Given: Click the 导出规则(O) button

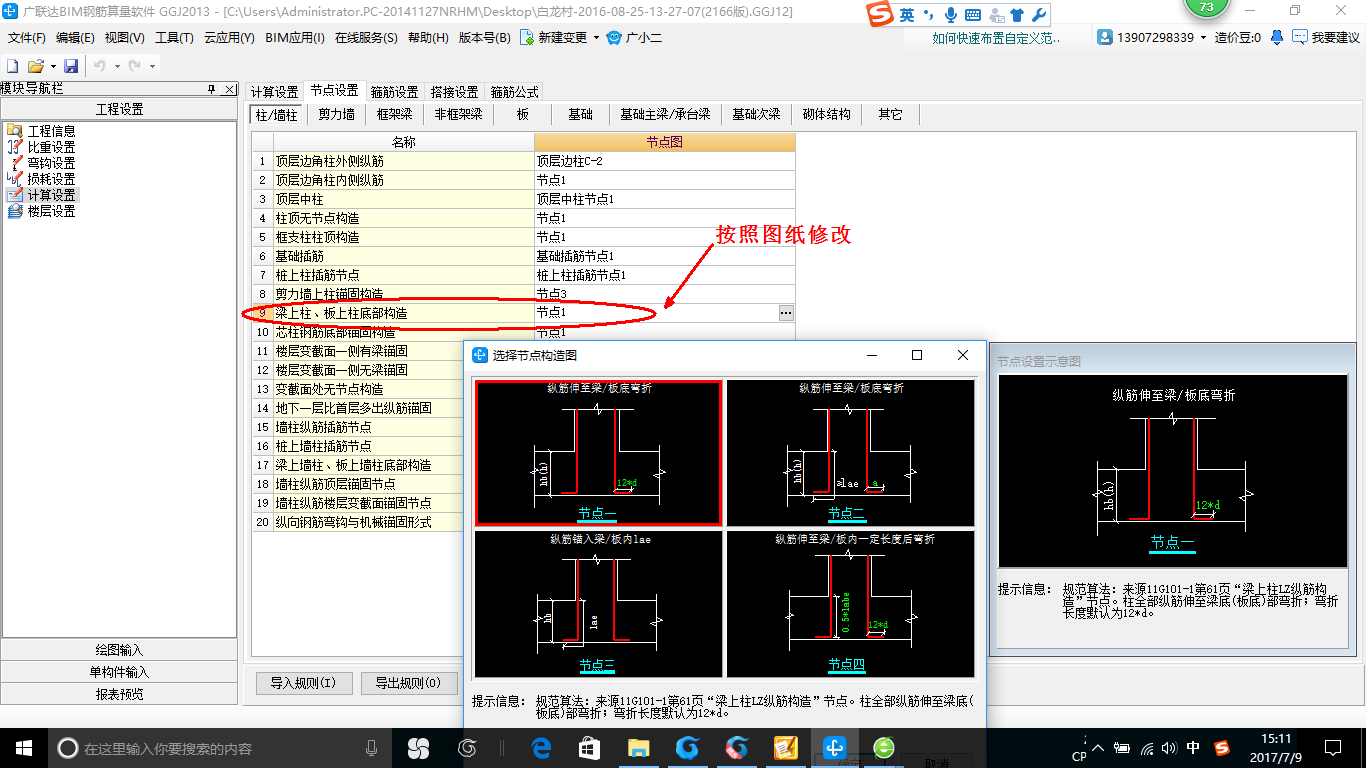Looking at the screenshot, I should pos(408,684).
